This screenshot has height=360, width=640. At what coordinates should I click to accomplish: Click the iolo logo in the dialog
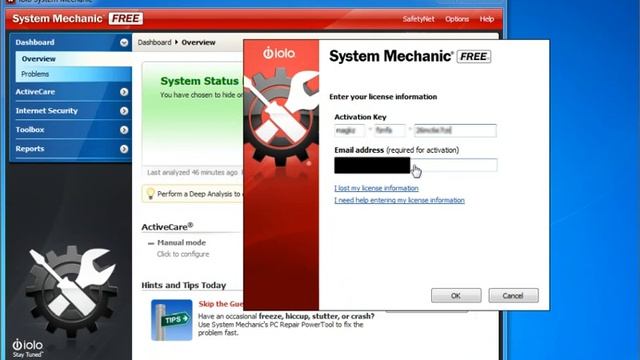[279, 53]
